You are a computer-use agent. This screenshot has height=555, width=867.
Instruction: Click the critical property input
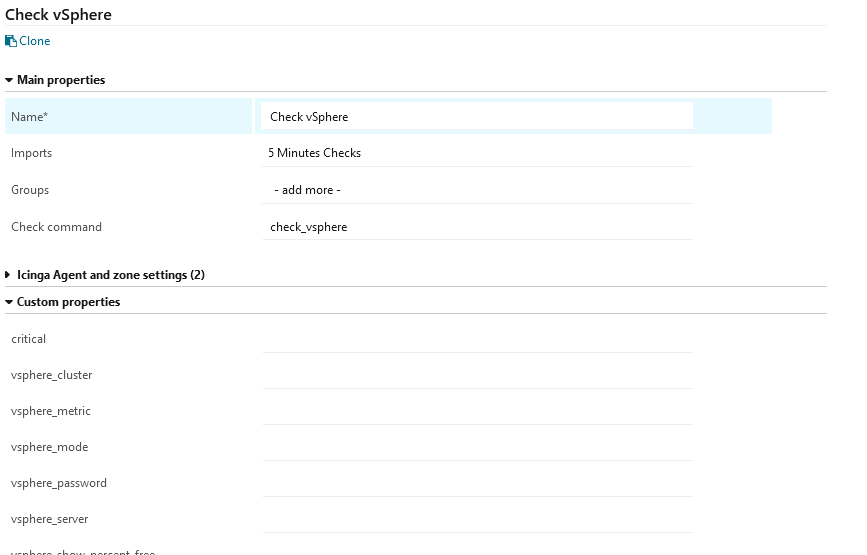click(x=477, y=339)
